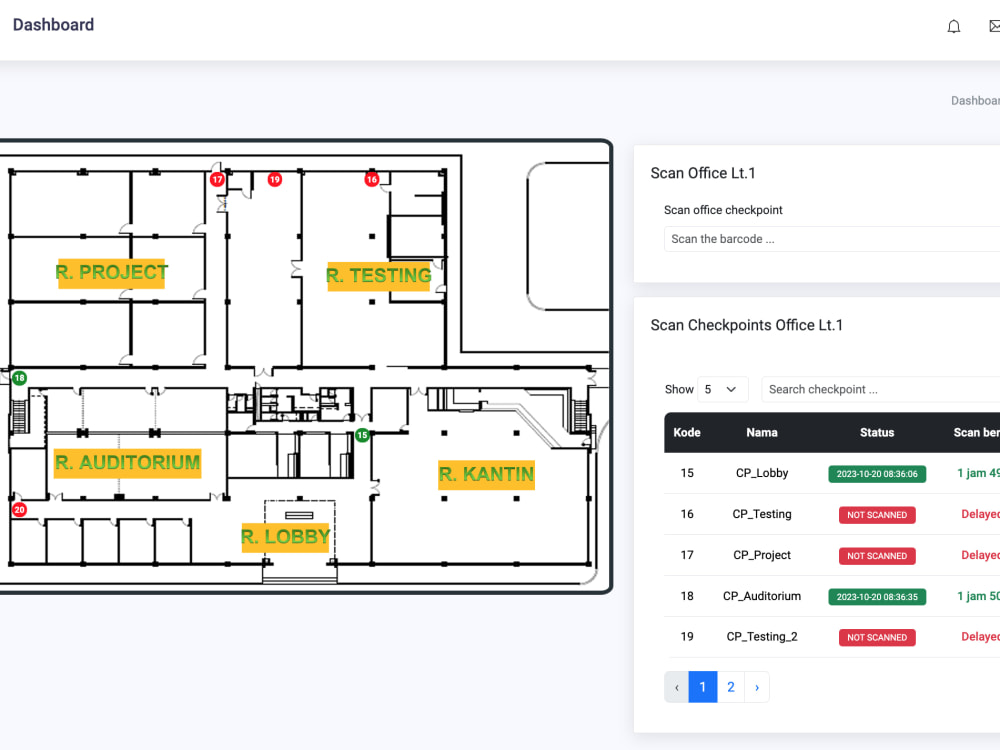Select red checkpoint marker 17 on map

(217, 179)
